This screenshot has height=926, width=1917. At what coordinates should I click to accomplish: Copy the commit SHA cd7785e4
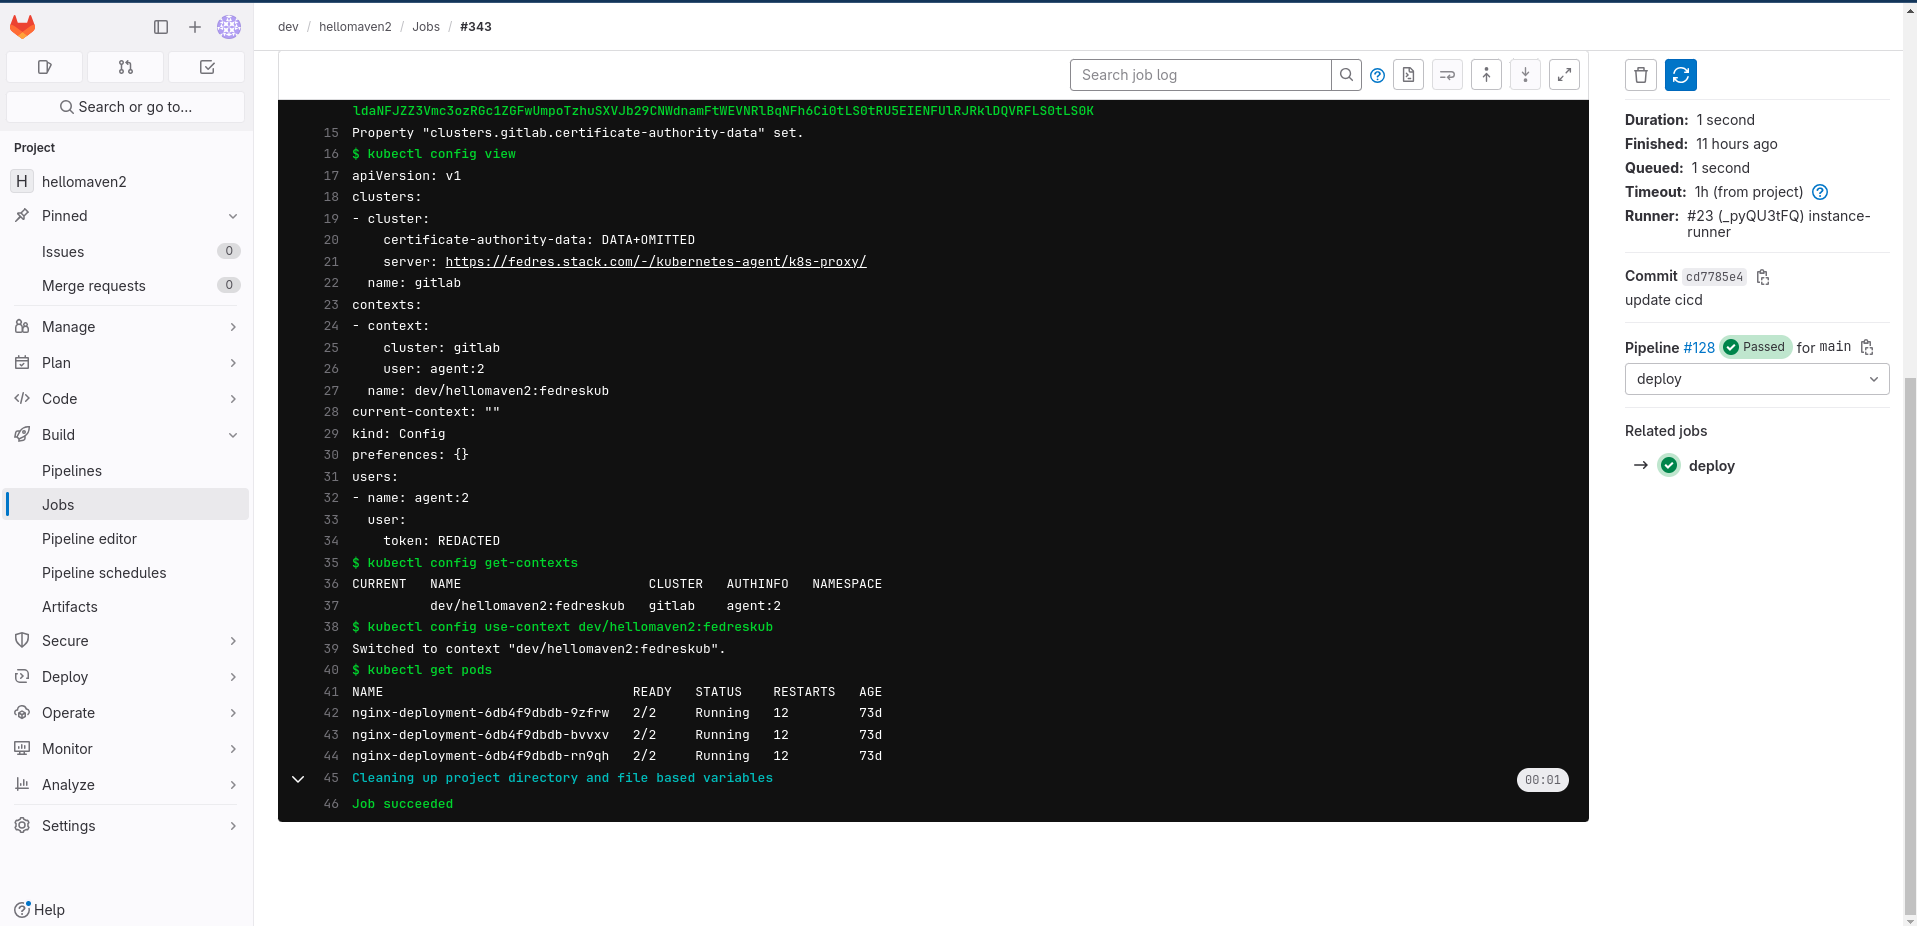point(1763,277)
